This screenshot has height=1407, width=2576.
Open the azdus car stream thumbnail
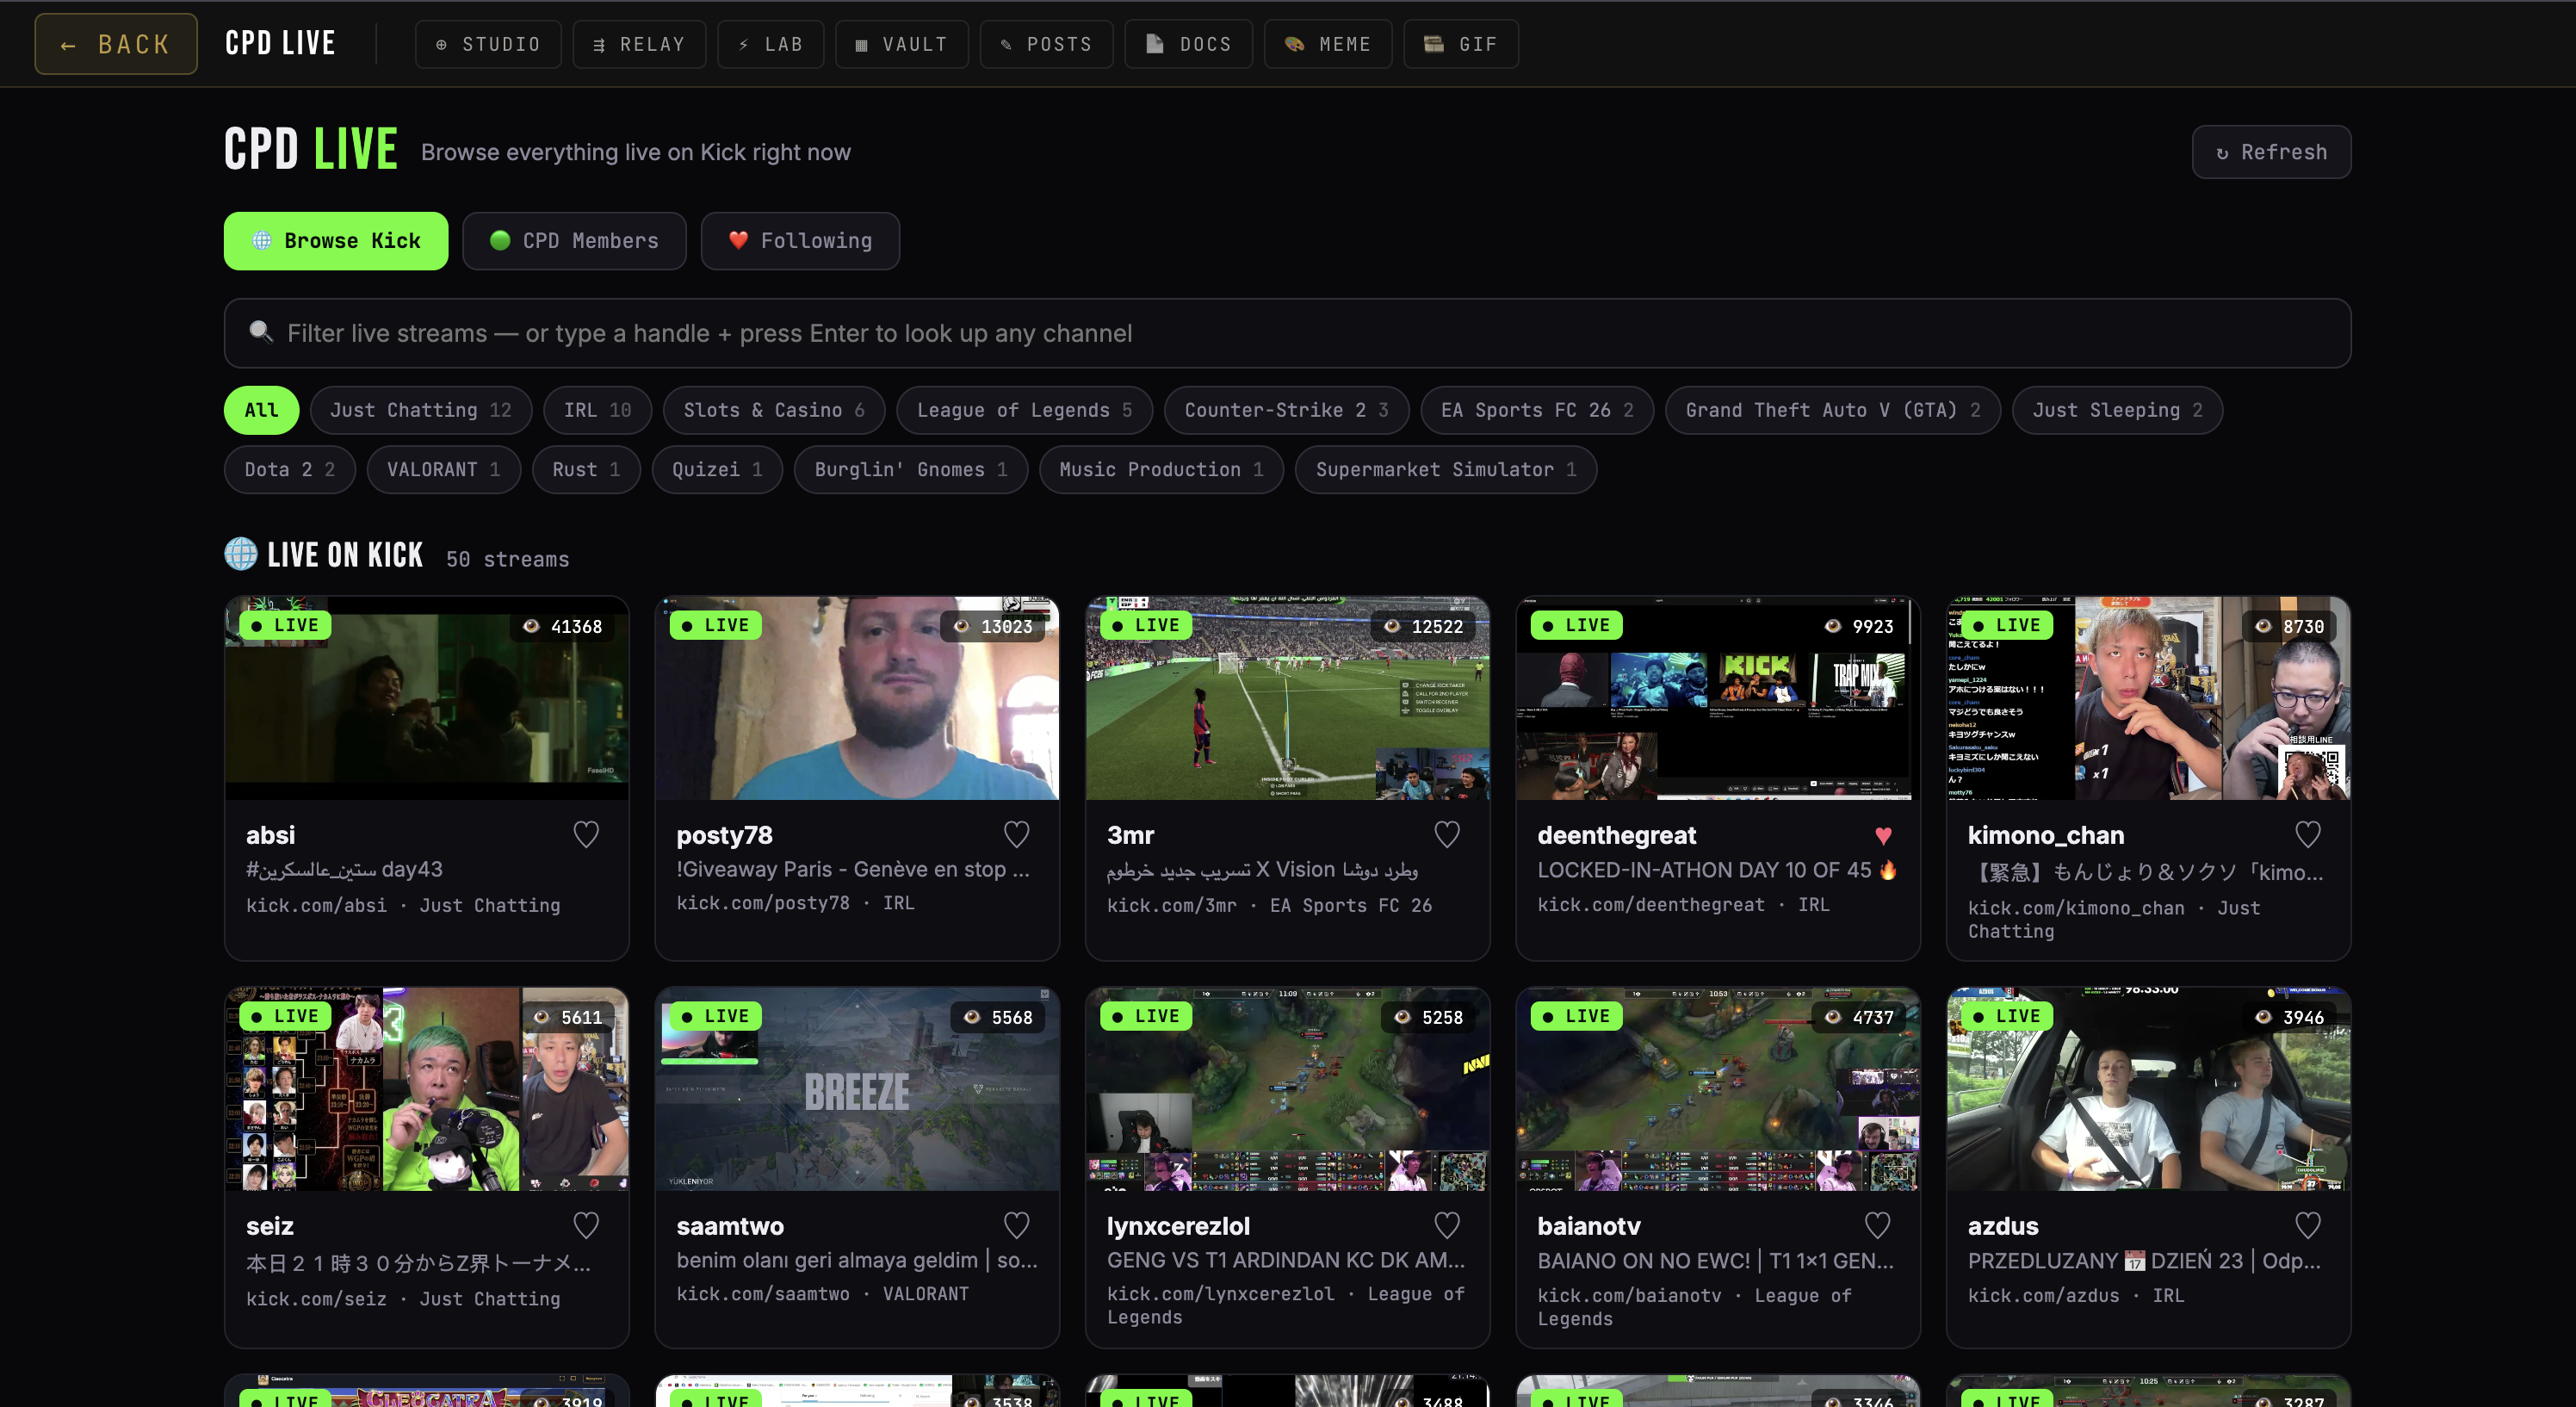(x=2149, y=1089)
